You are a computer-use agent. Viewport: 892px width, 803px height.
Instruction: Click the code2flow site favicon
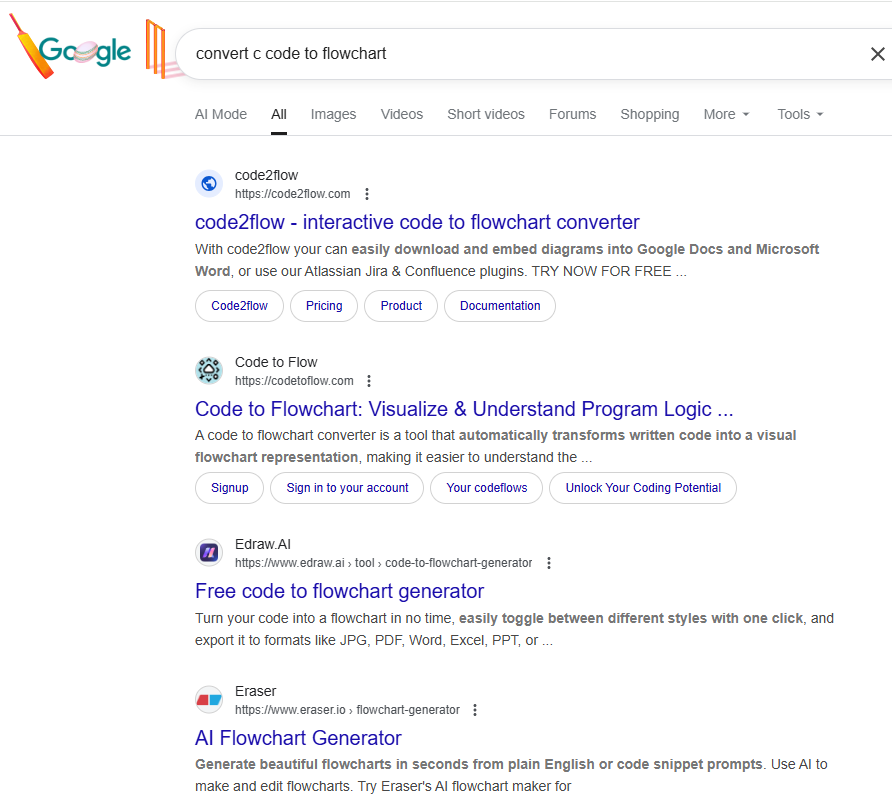tap(208, 183)
